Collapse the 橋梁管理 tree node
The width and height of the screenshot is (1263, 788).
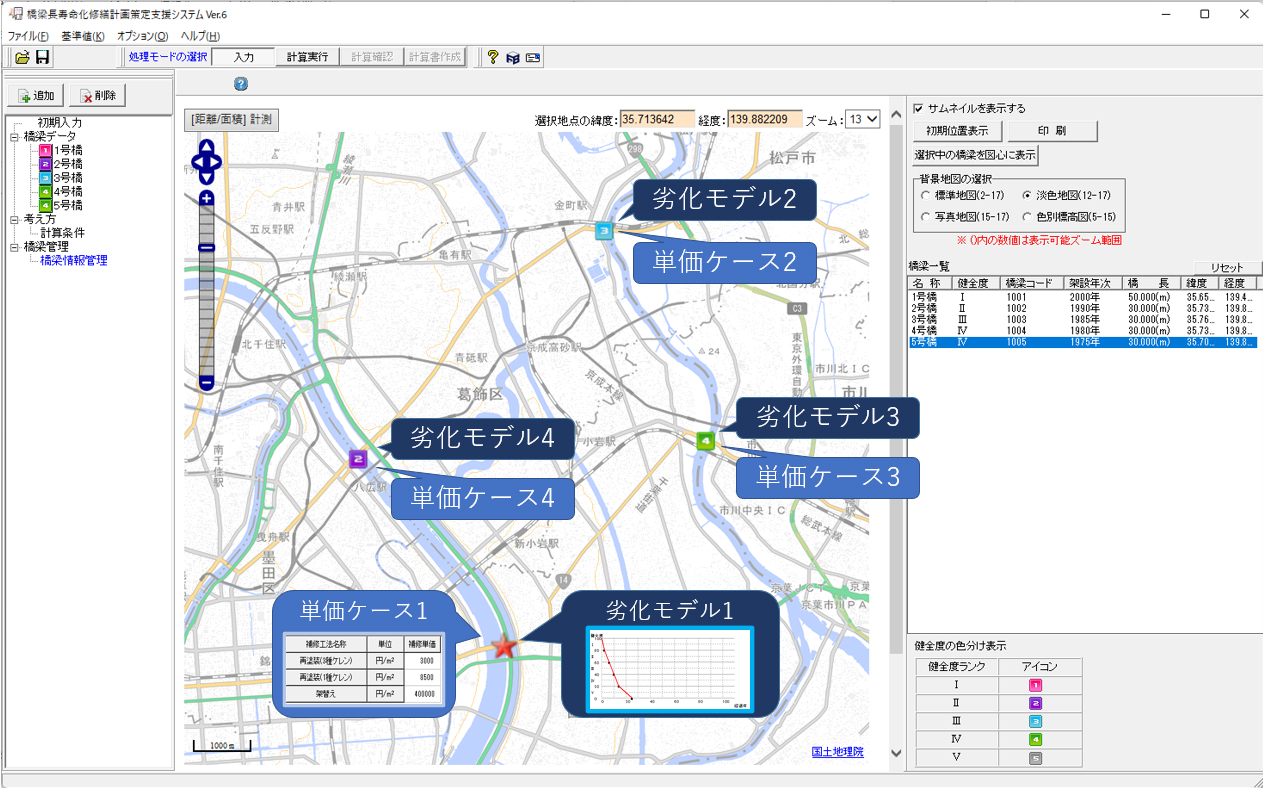tap(15, 247)
